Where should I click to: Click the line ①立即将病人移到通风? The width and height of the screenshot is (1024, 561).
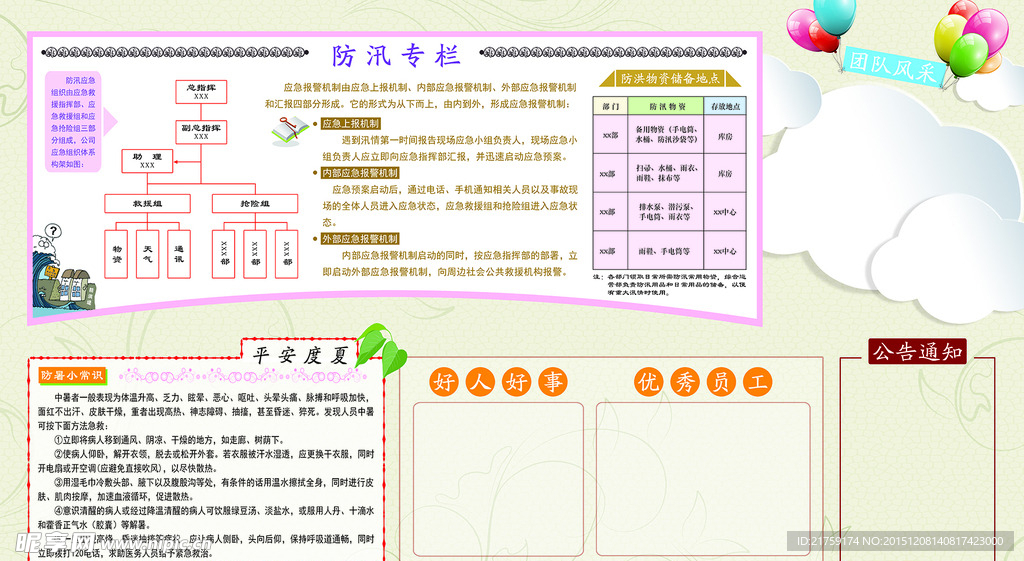[x=168, y=440]
